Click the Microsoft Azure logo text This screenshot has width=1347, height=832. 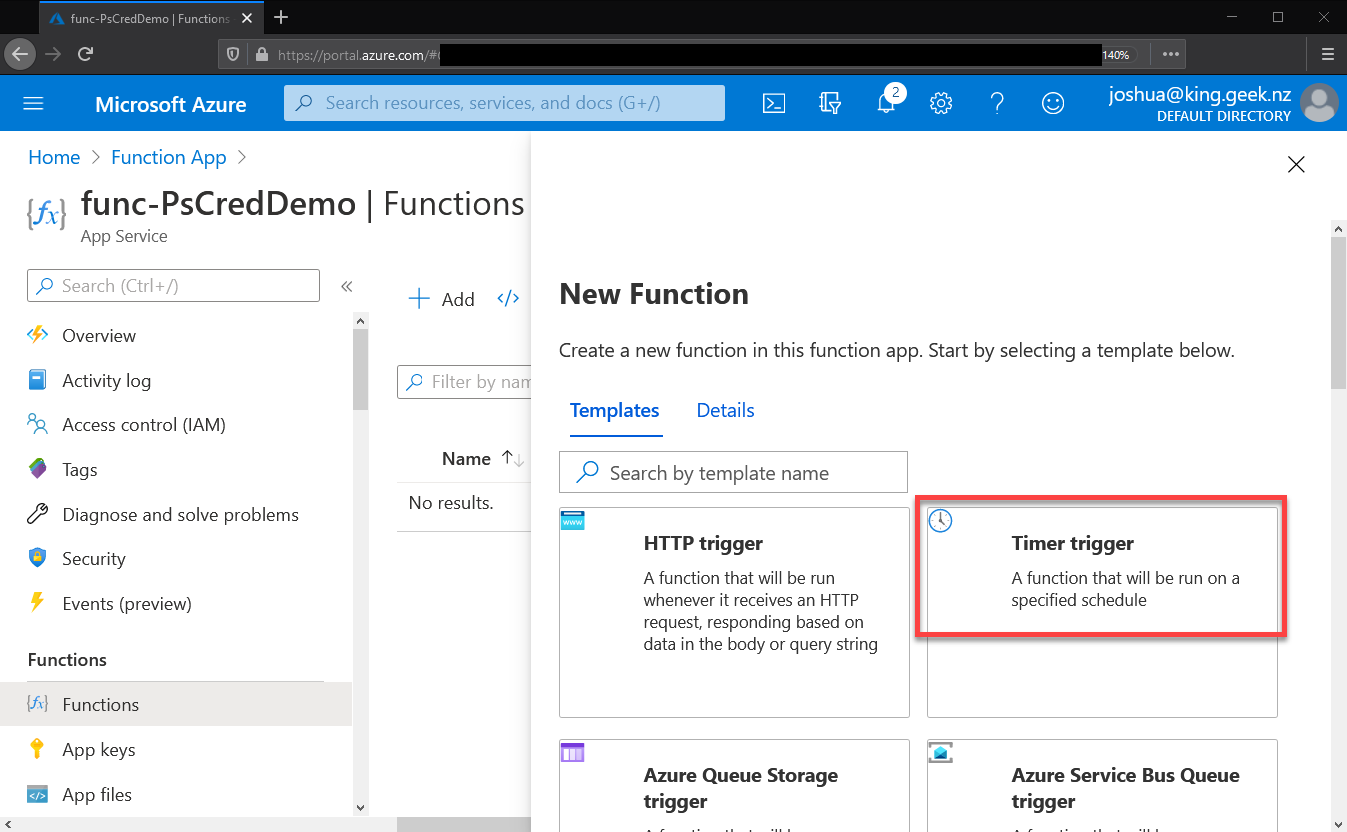[x=170, y=104]
